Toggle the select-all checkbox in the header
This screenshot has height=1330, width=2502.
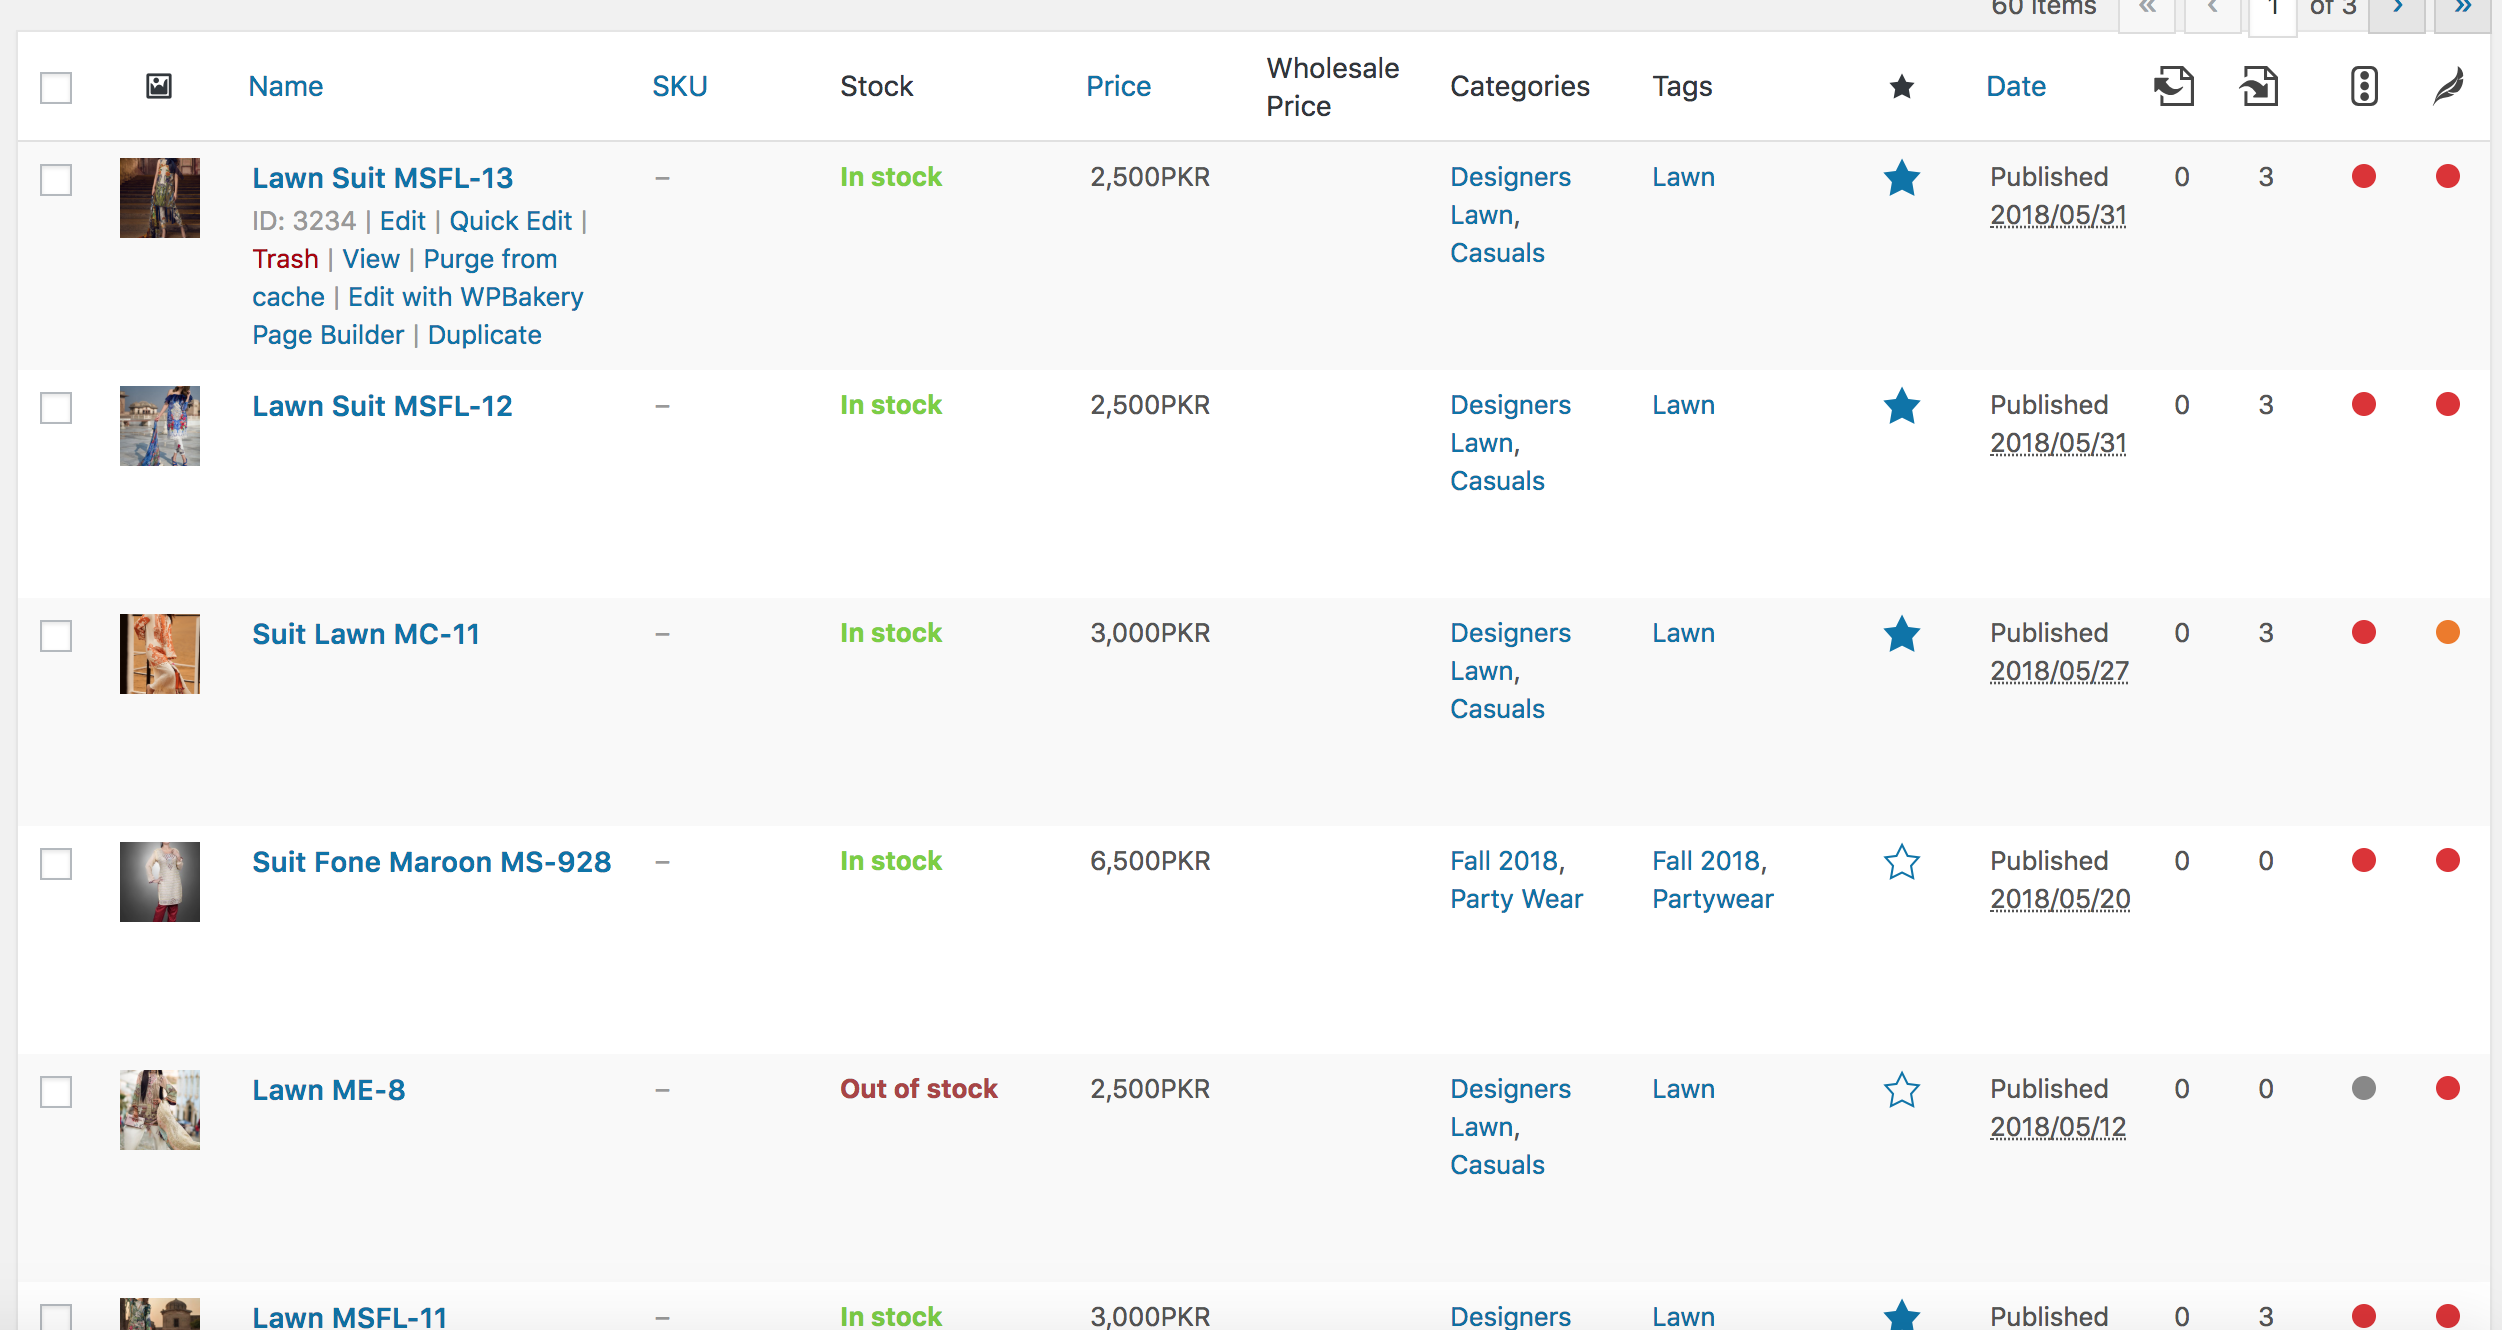pos(56,88)
